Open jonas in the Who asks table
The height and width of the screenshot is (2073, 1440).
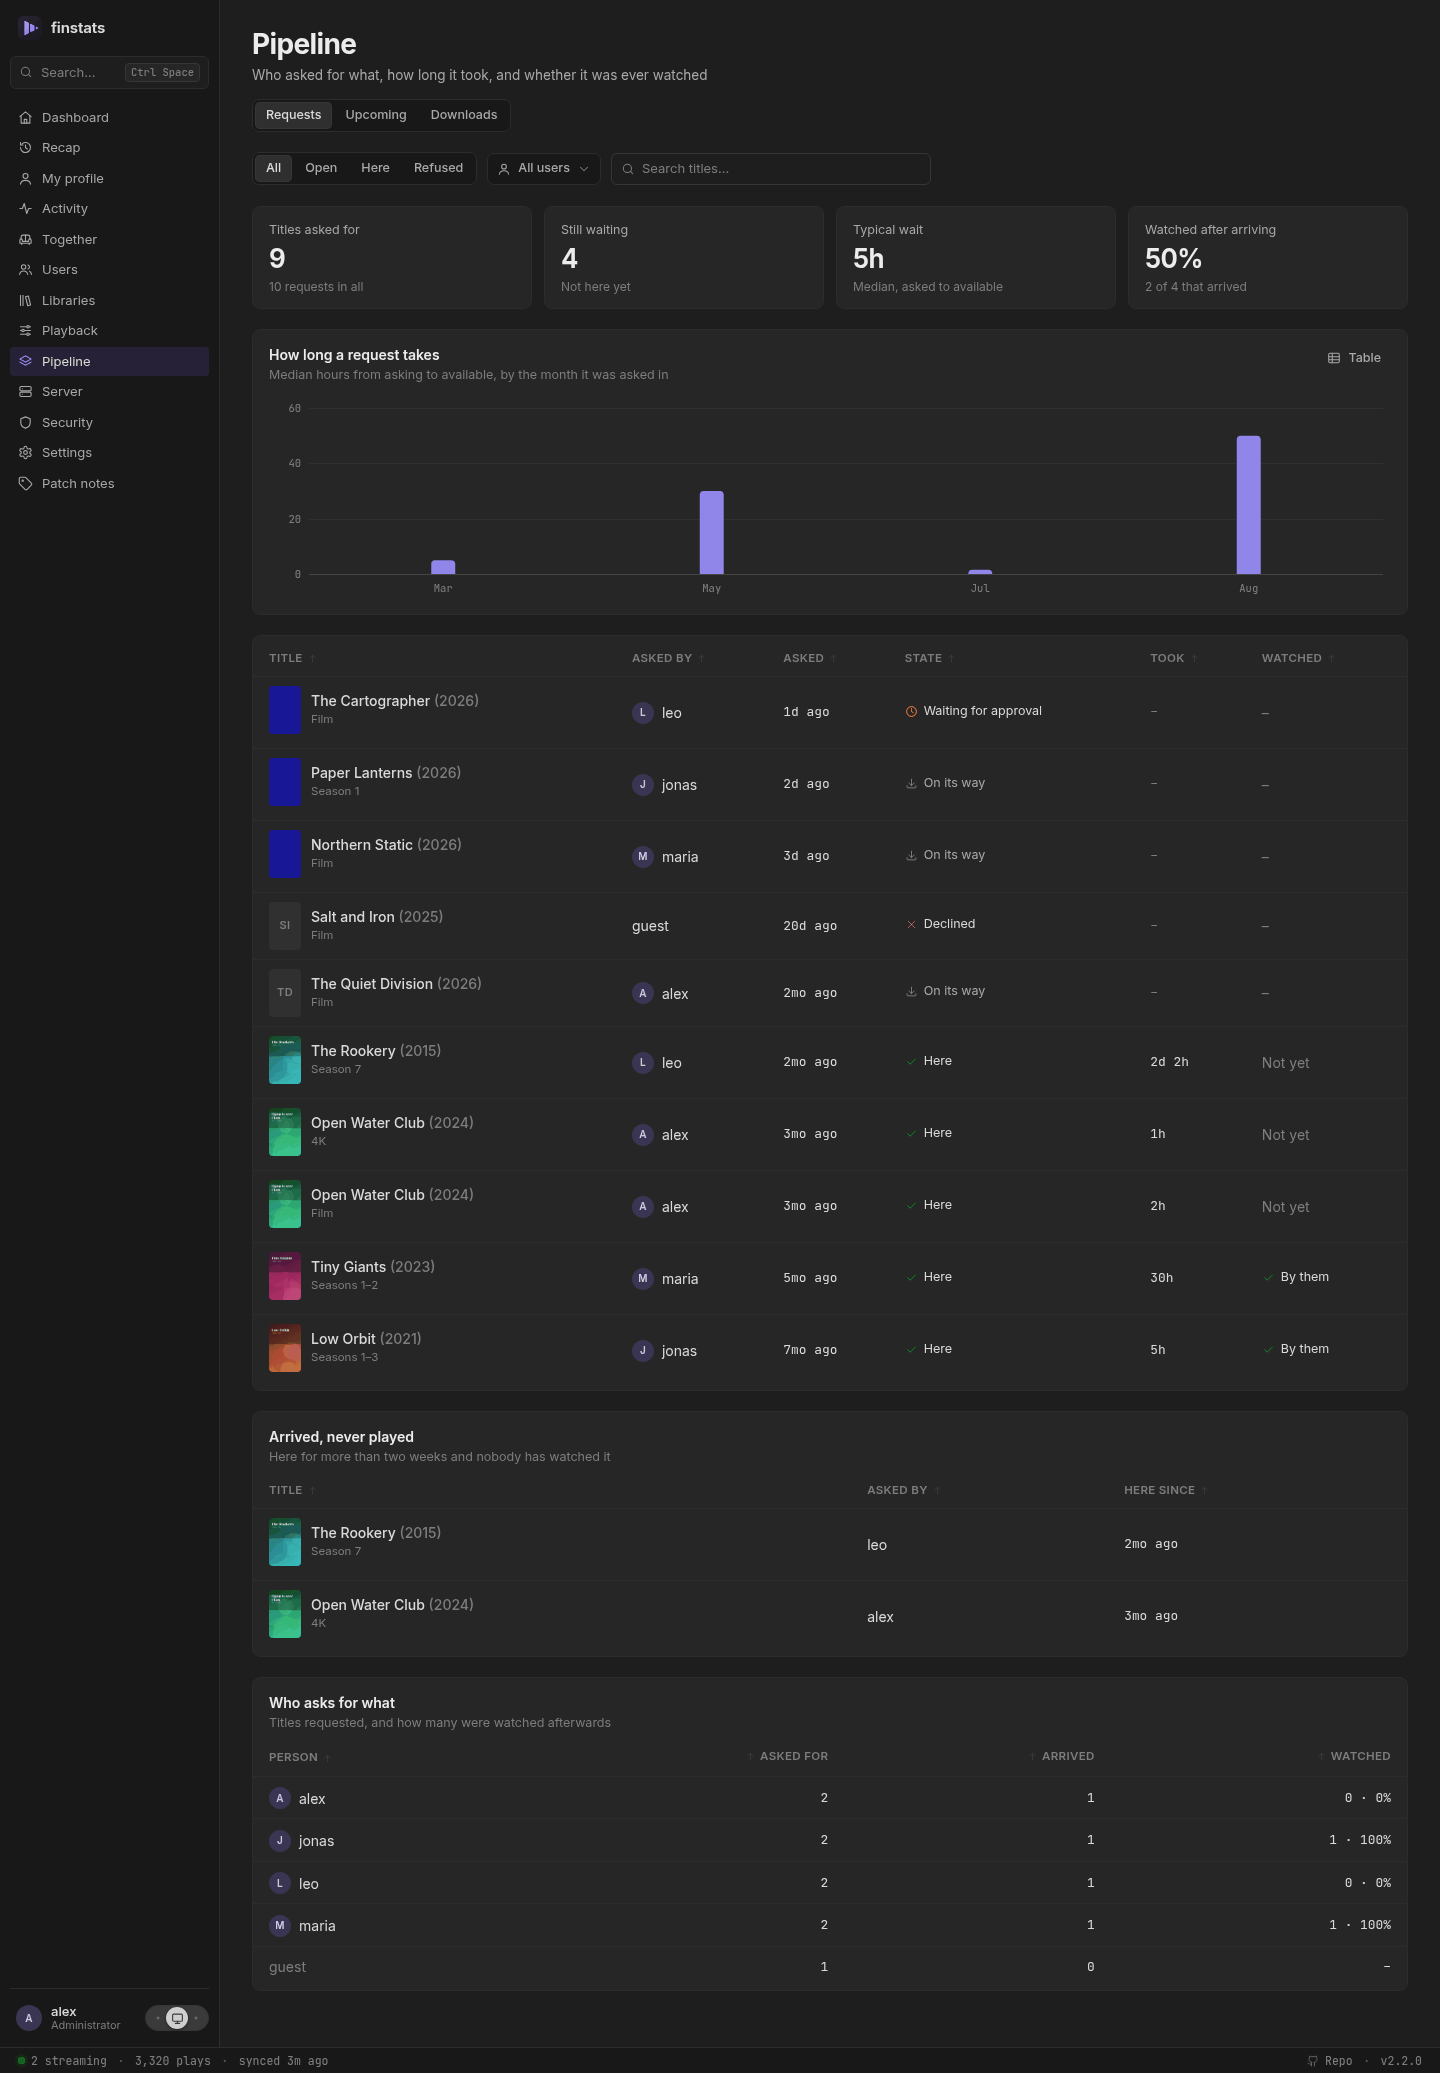[x=302, y=1841]
